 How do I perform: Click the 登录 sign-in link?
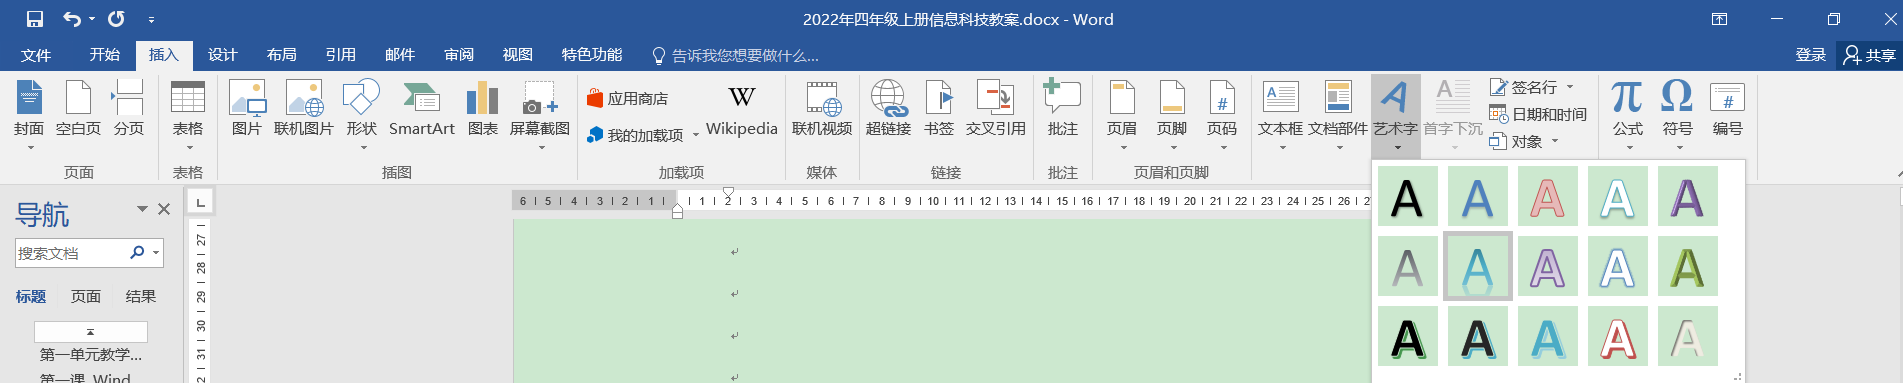(x=1811, y=55)
